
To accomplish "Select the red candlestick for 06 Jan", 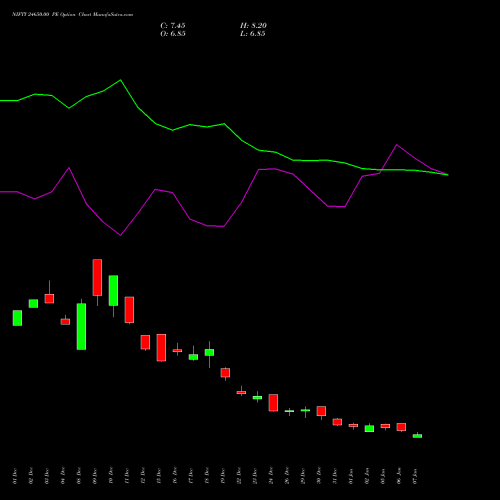I will tap(401, 427).
